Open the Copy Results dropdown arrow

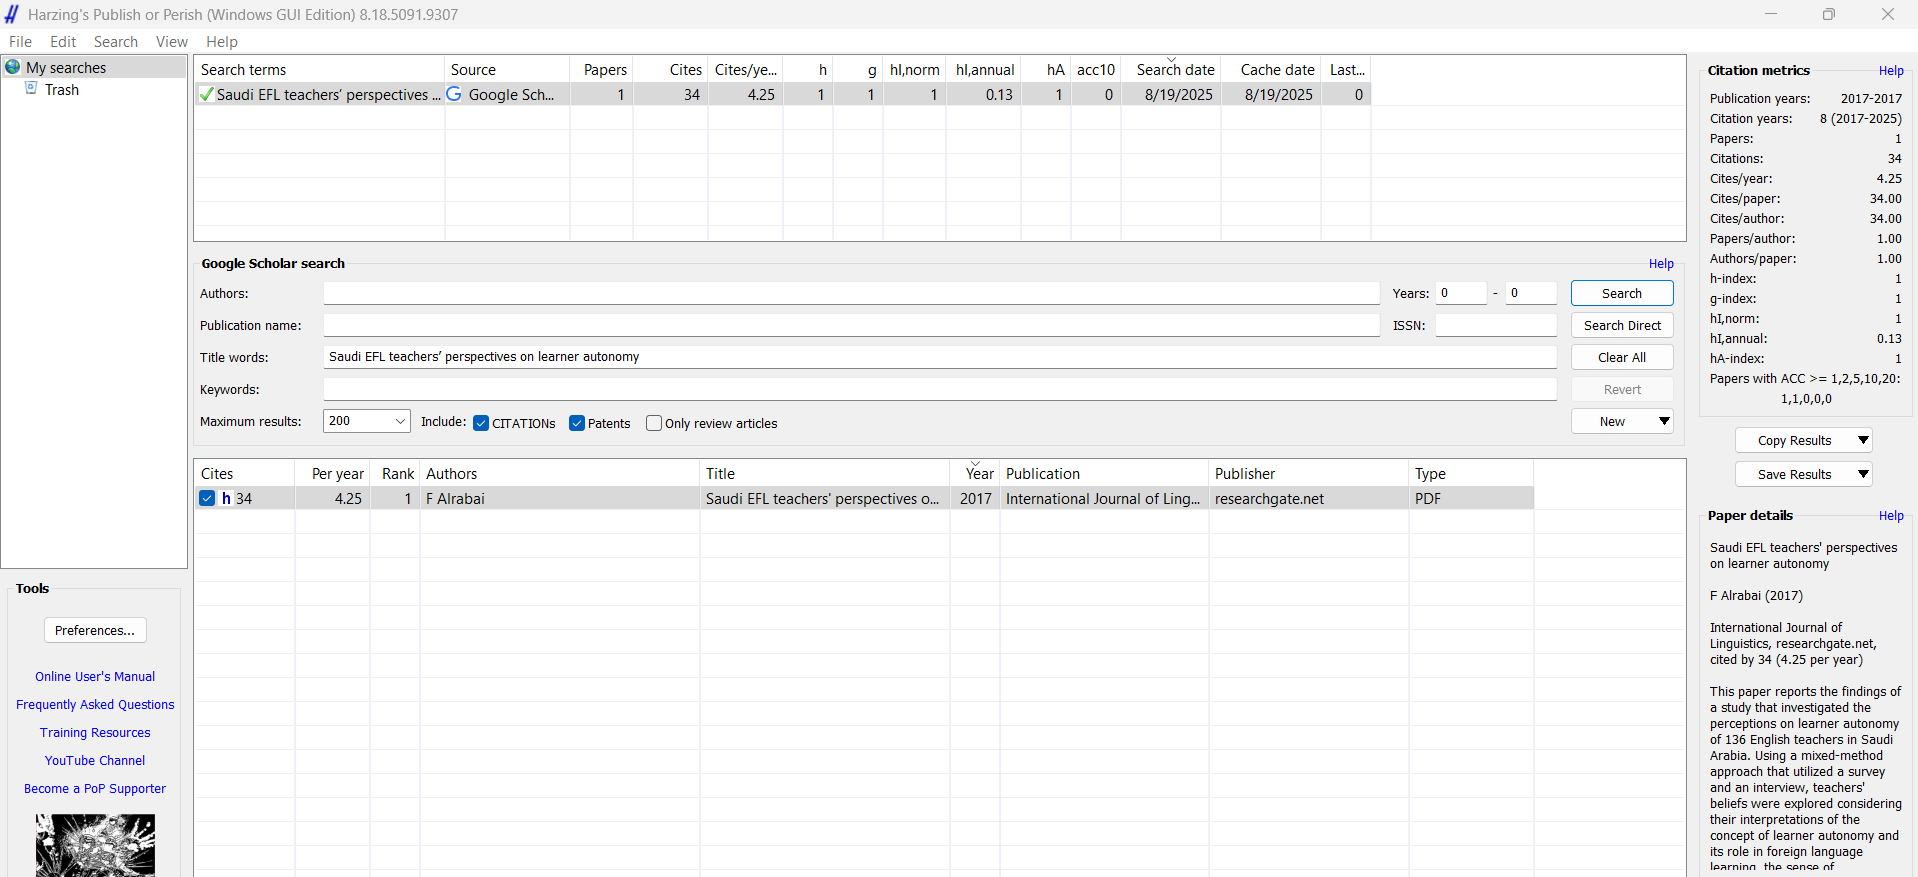click(x=1863, y=440)
